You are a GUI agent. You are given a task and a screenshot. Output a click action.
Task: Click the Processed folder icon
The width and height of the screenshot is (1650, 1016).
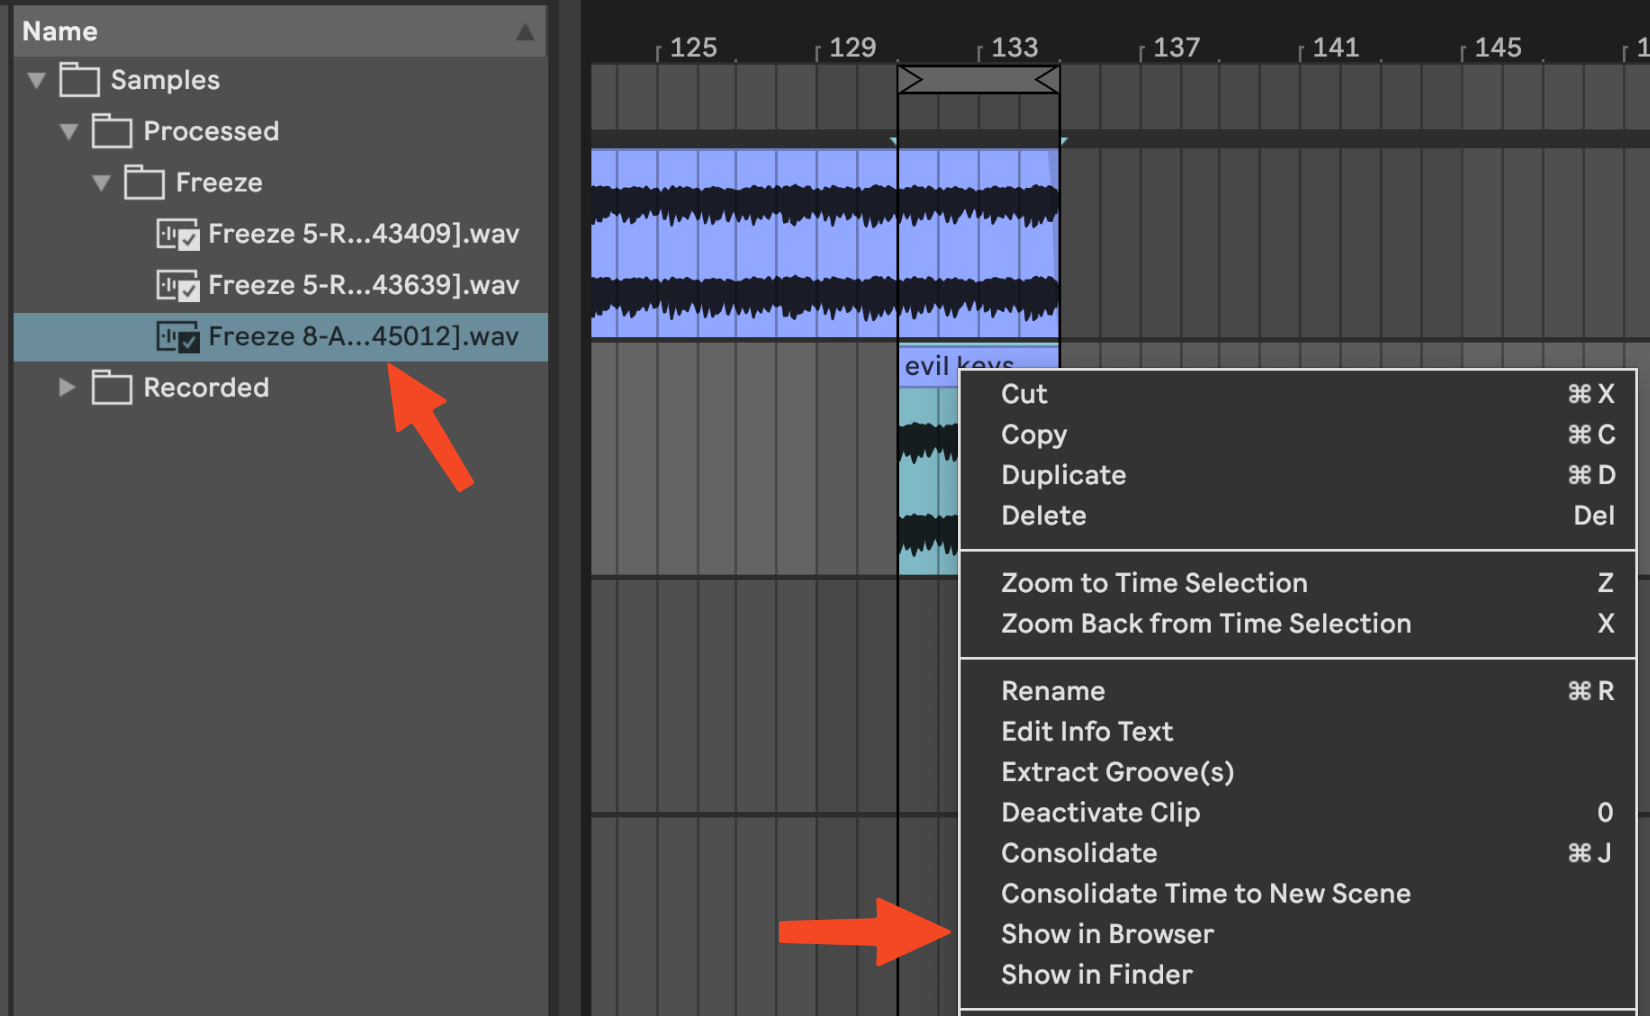pos(111,131)
